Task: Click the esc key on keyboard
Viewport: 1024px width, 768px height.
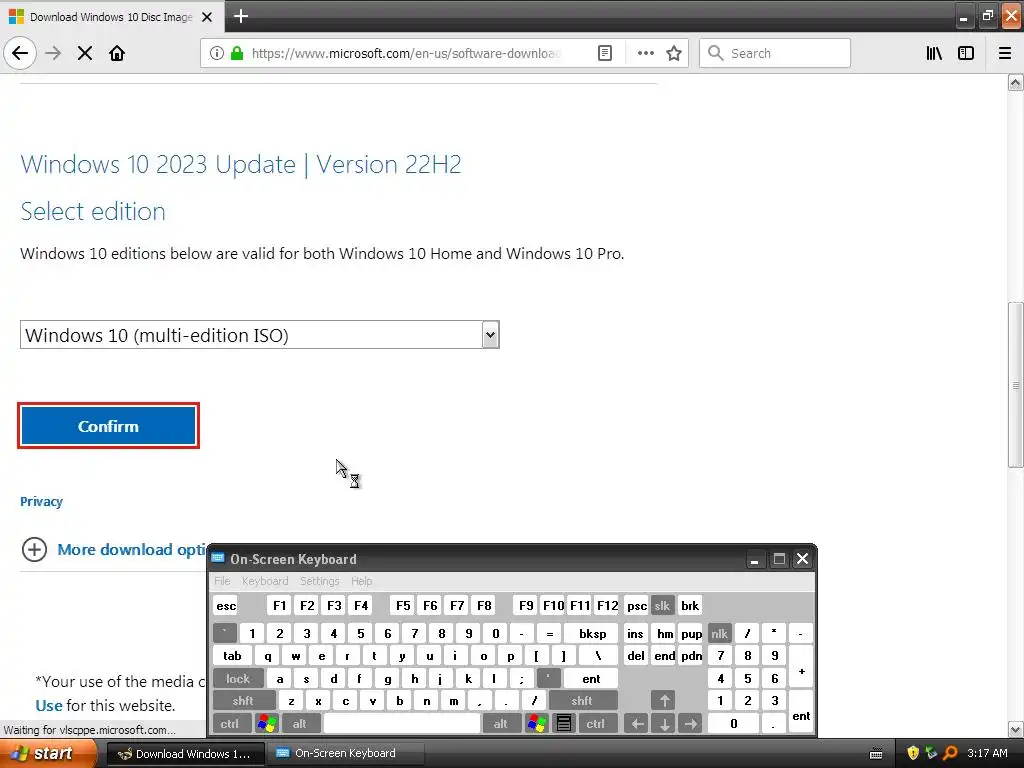Action: click(x=226, y=605)
